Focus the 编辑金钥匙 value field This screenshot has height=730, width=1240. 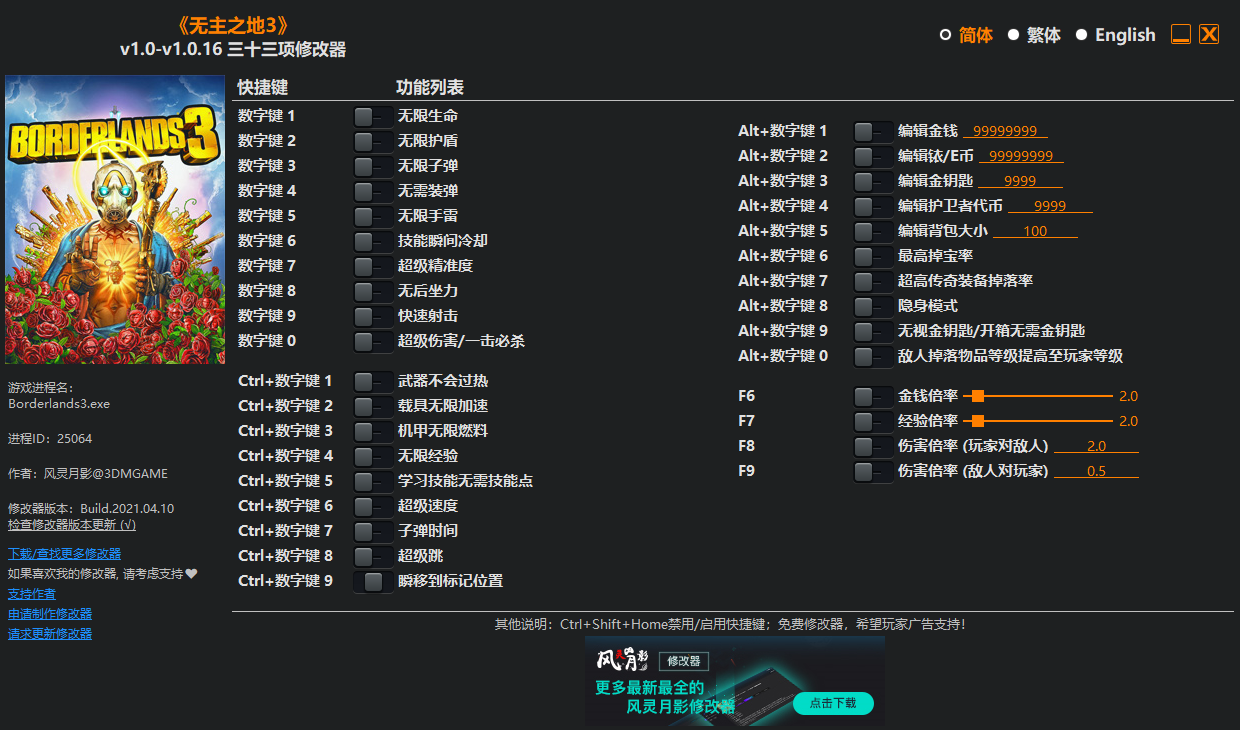click(x=1020, y=181)
